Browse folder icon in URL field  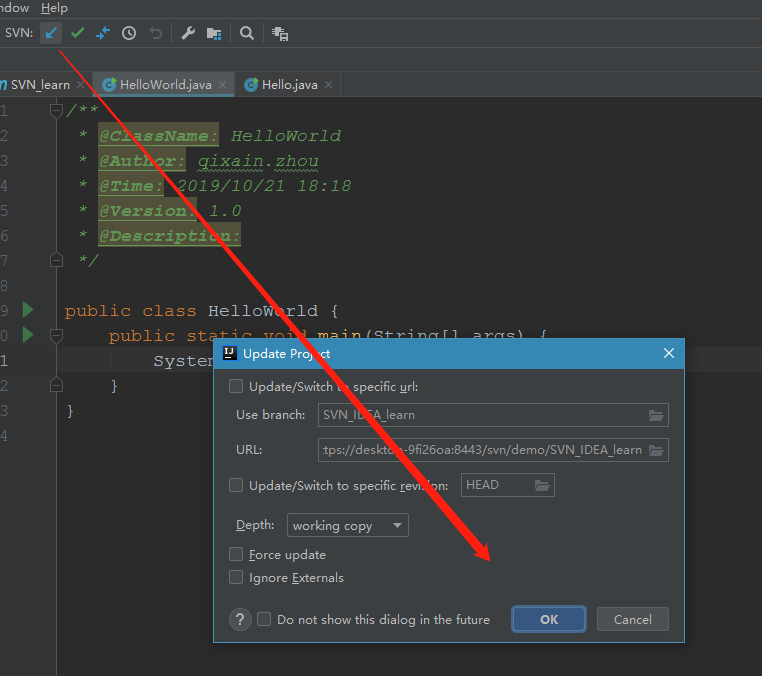click(656, 451)
